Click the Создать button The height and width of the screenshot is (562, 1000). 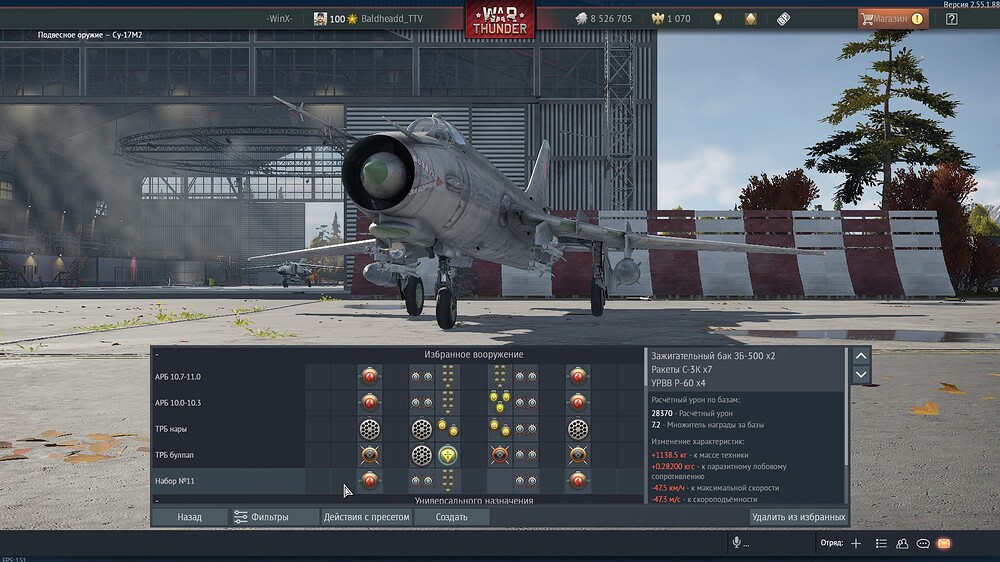(452, 517)
